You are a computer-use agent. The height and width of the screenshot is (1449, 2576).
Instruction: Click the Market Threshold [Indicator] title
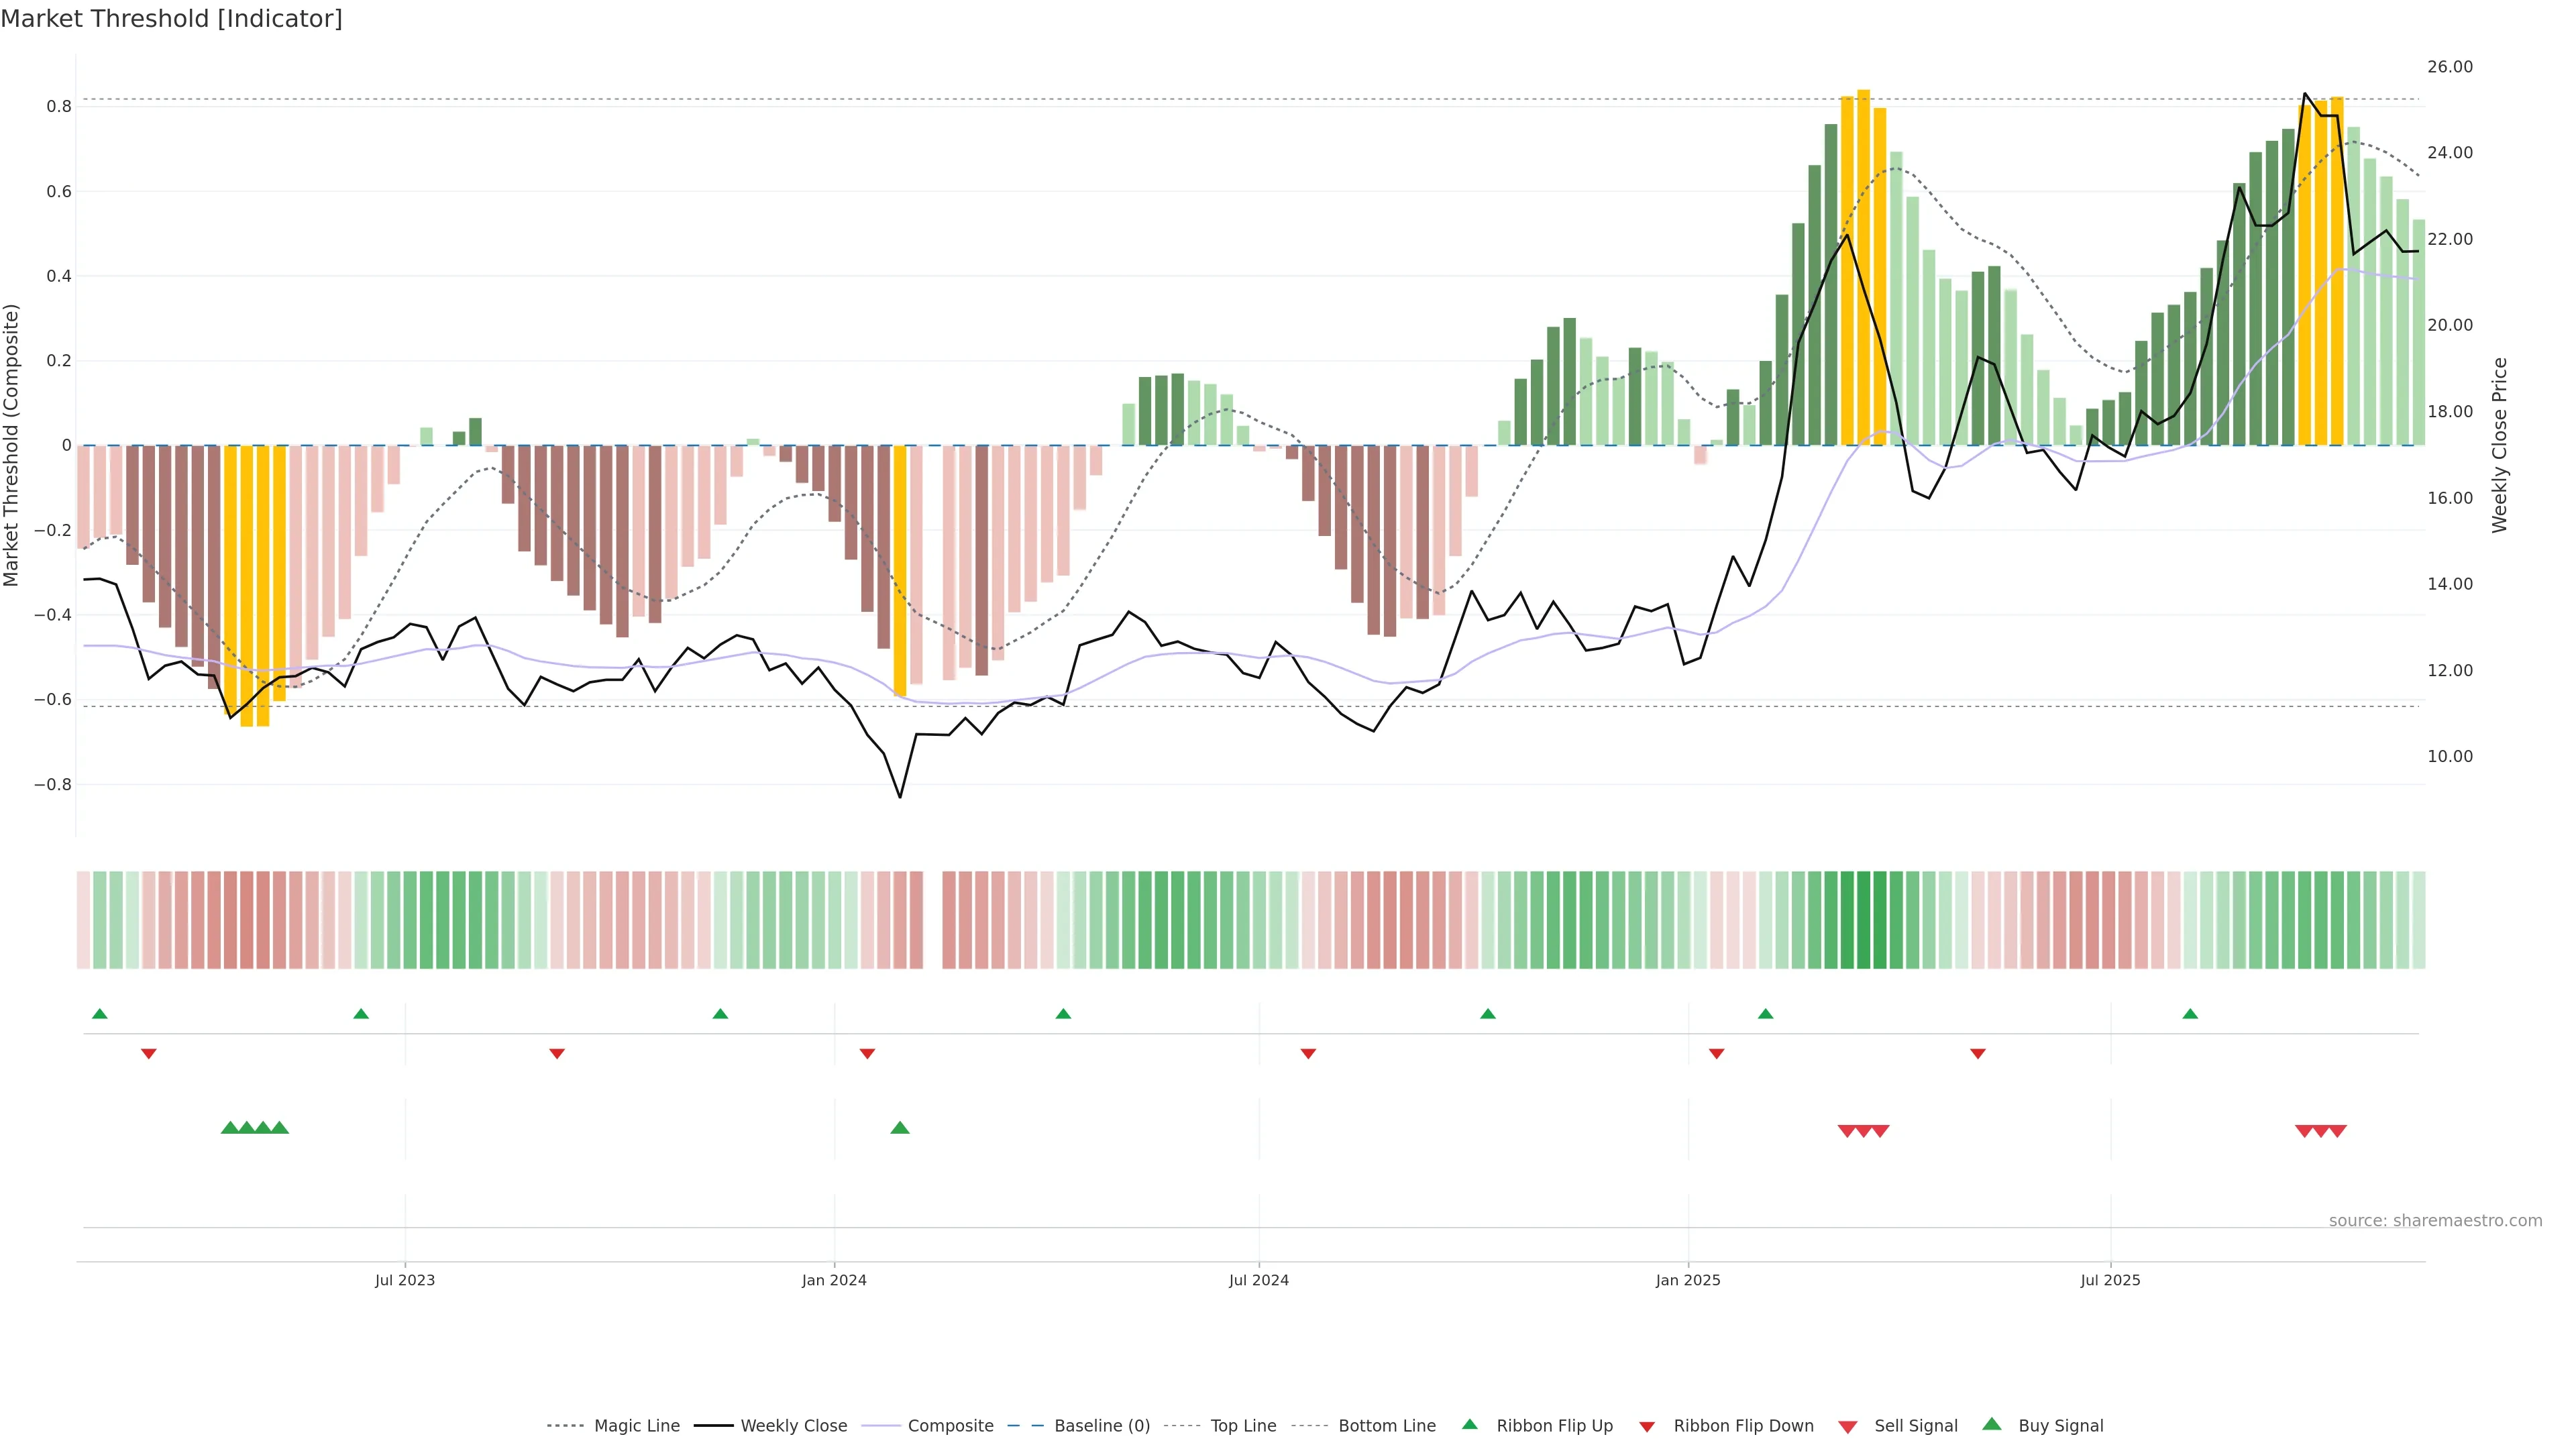171,19
